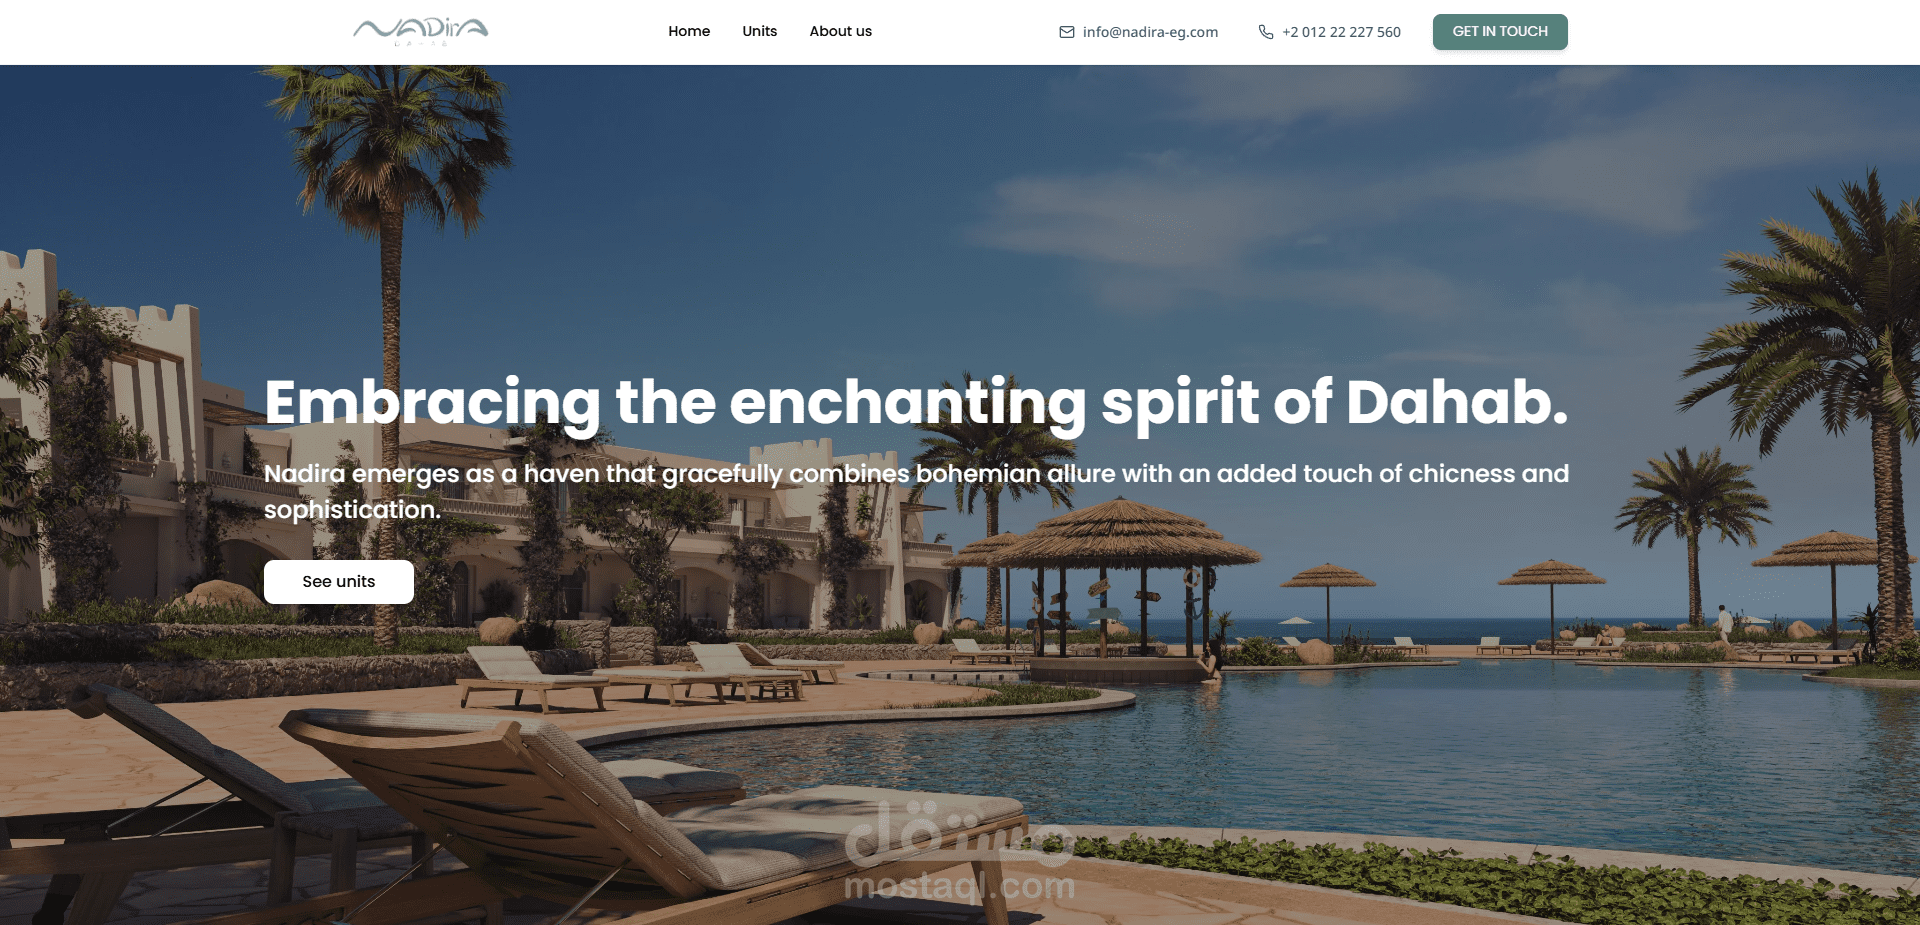Click the GET IN TOUCH button

1500,32
